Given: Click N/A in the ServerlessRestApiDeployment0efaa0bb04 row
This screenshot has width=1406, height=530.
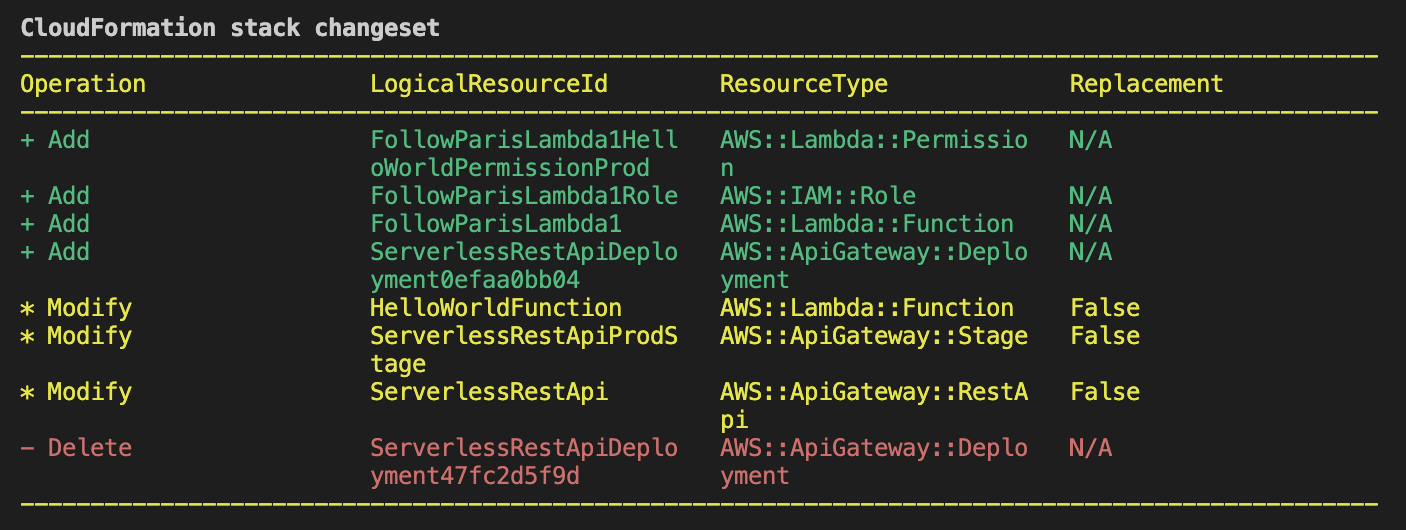Looking at the screenshot, I should click(1090, 252).
